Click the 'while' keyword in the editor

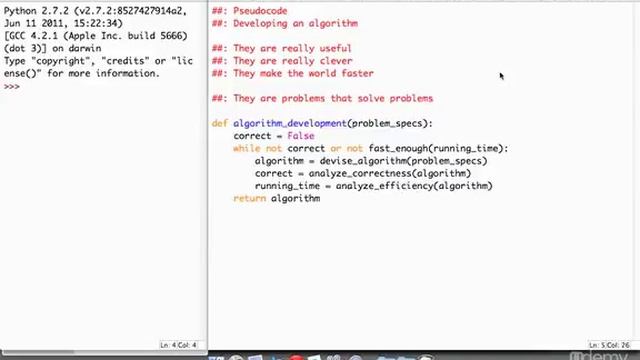click(247, 149)
